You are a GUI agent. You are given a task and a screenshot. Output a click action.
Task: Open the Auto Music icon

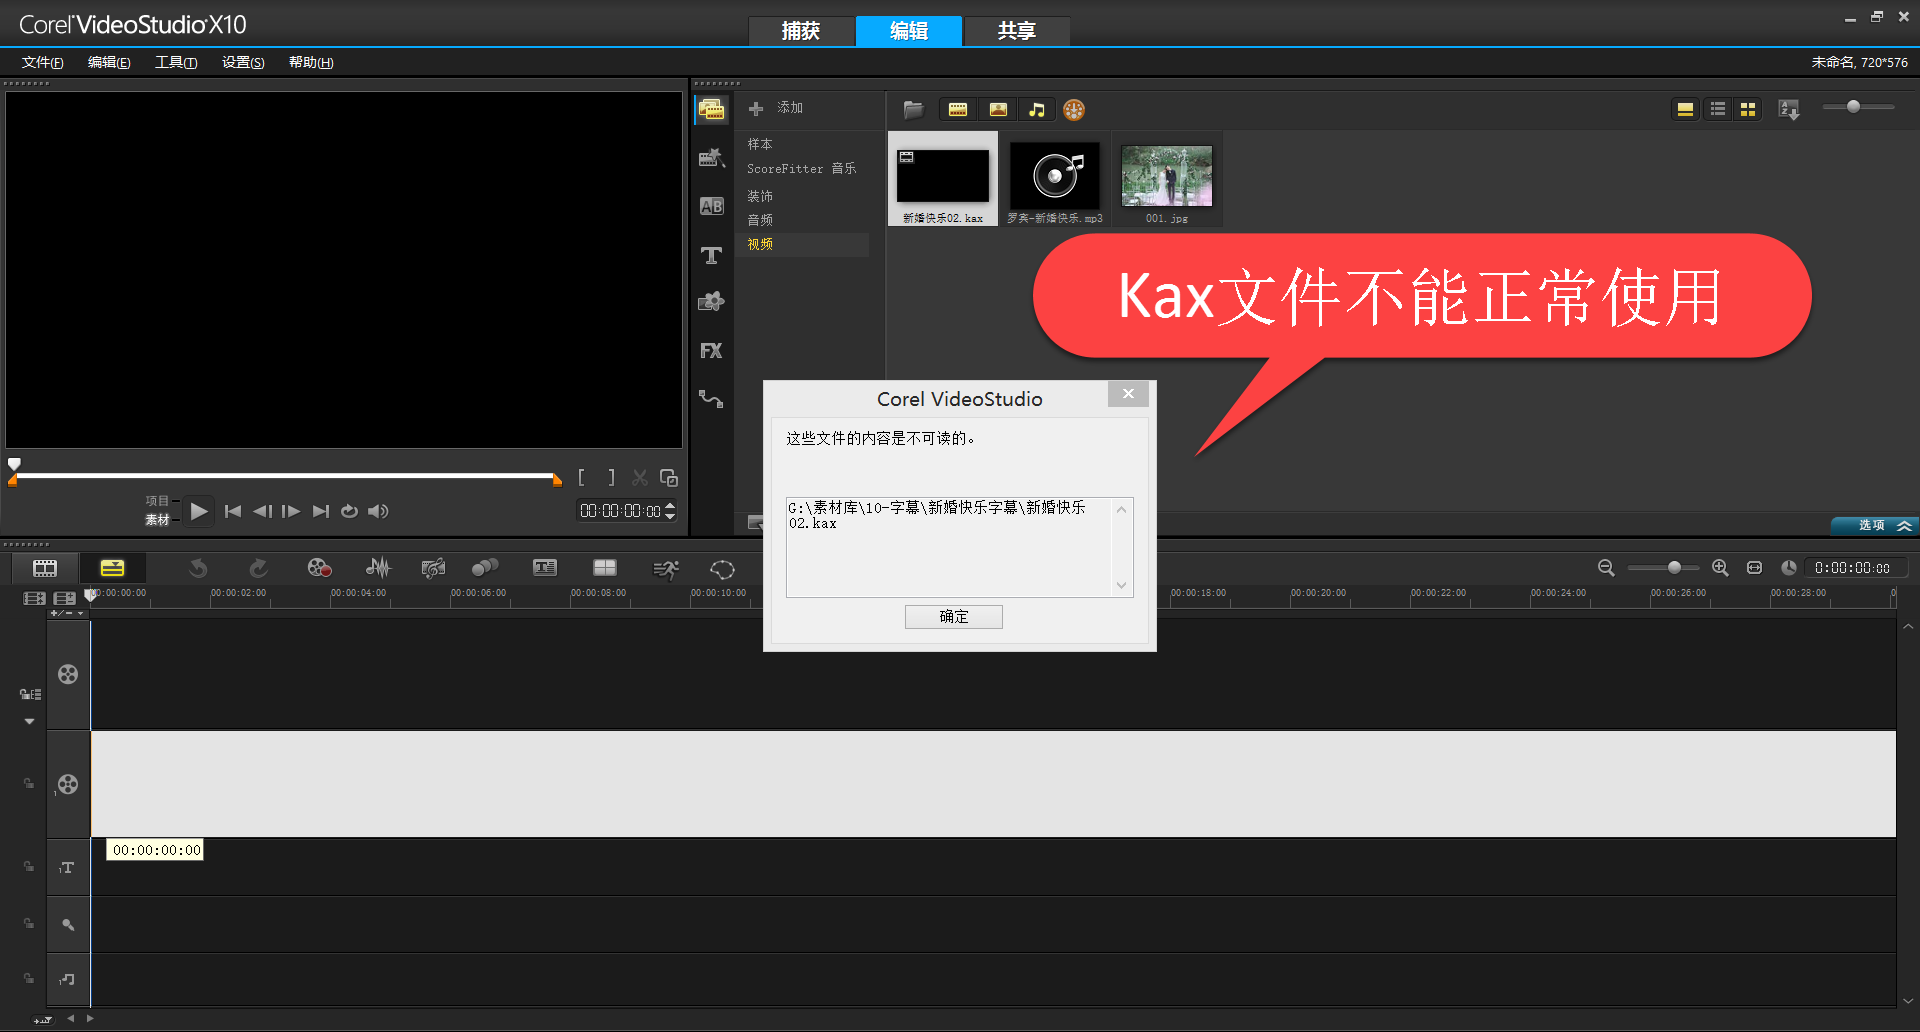(x=433, y=568)
